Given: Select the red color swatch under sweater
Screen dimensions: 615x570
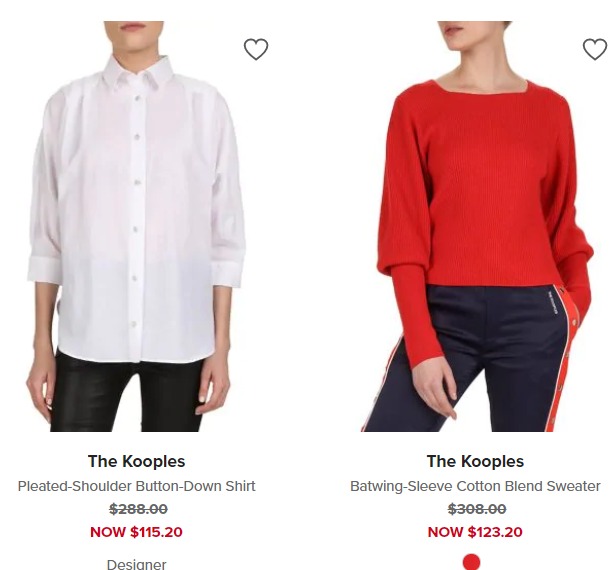Looking at the screenshot, I should click(471, 562).
